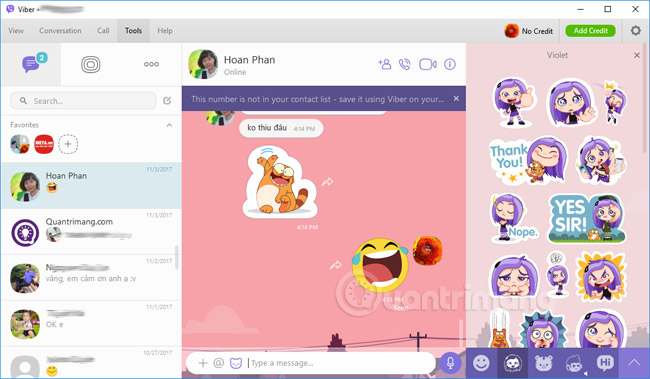Select the Violet waving sad sticker
This screenshot has height=379, width=650.
click(x=572, y=102)
